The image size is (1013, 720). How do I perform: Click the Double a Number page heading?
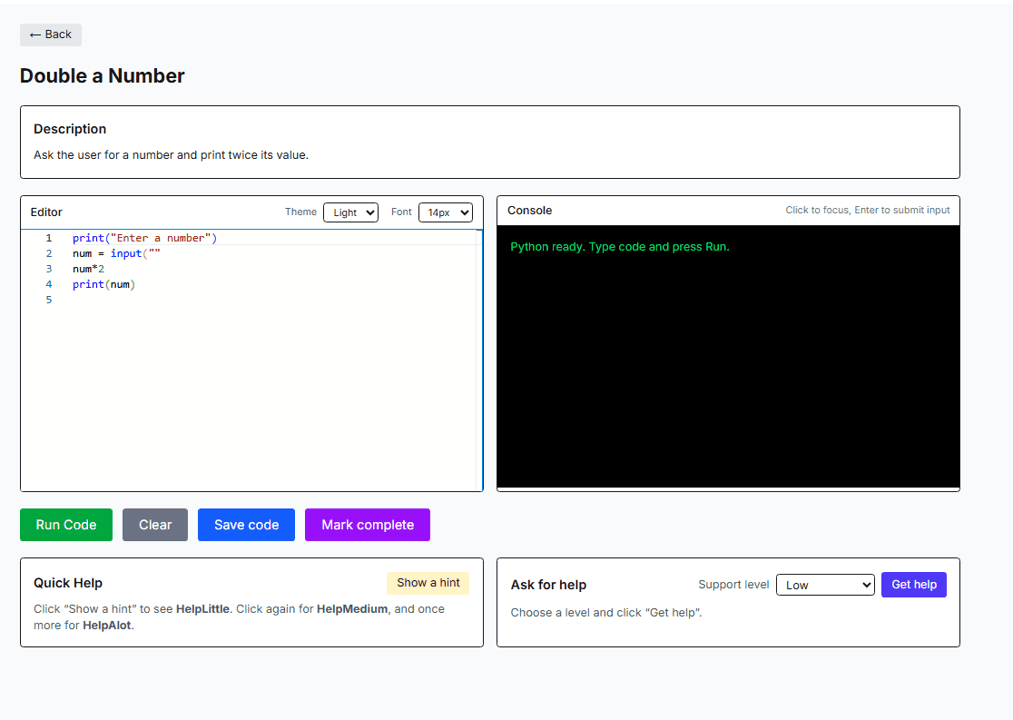coord(101,75)
